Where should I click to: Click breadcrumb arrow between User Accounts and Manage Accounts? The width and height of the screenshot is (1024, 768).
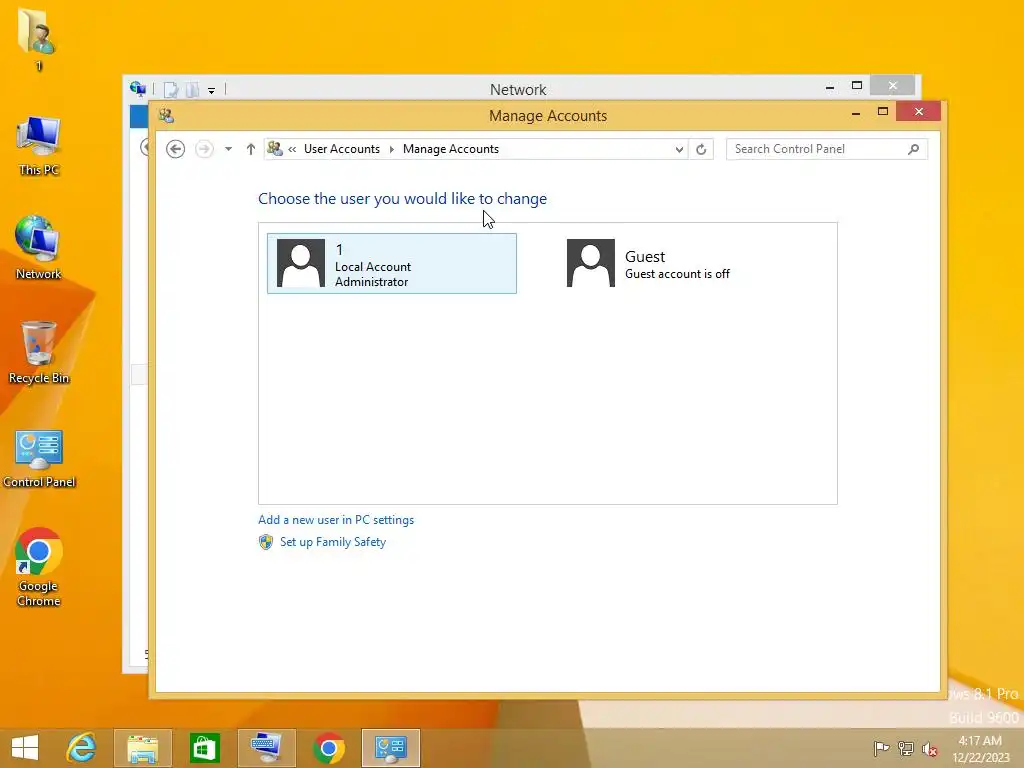click(x=391, y=150)
